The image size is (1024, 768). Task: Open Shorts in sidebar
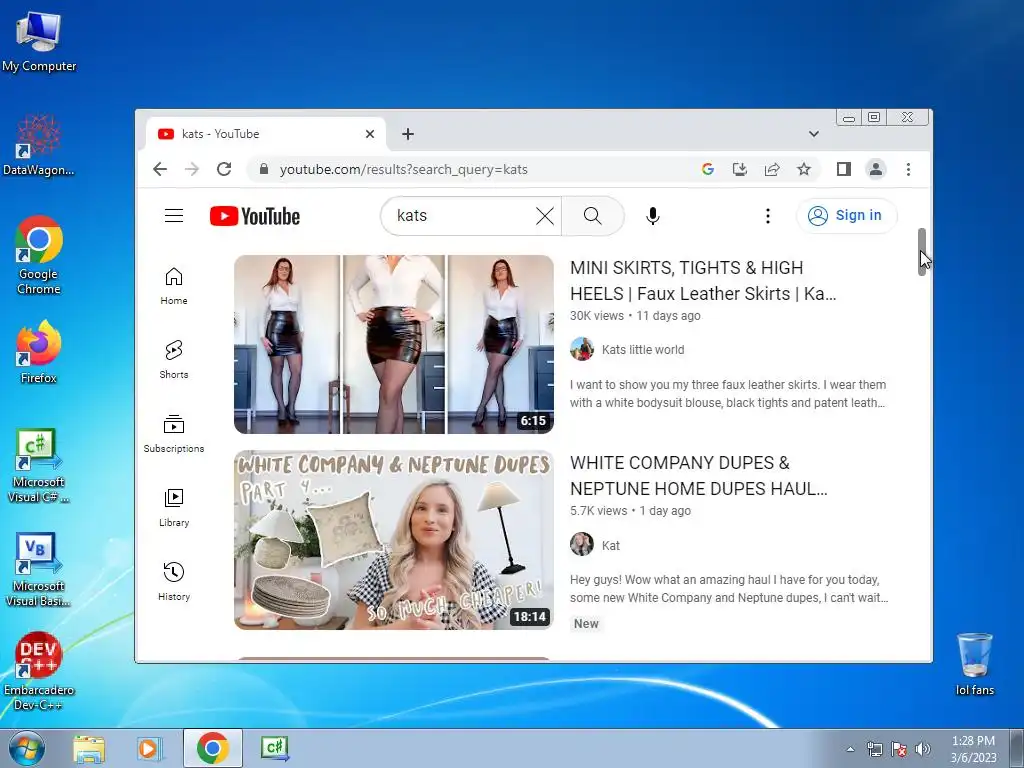(174, 359)
